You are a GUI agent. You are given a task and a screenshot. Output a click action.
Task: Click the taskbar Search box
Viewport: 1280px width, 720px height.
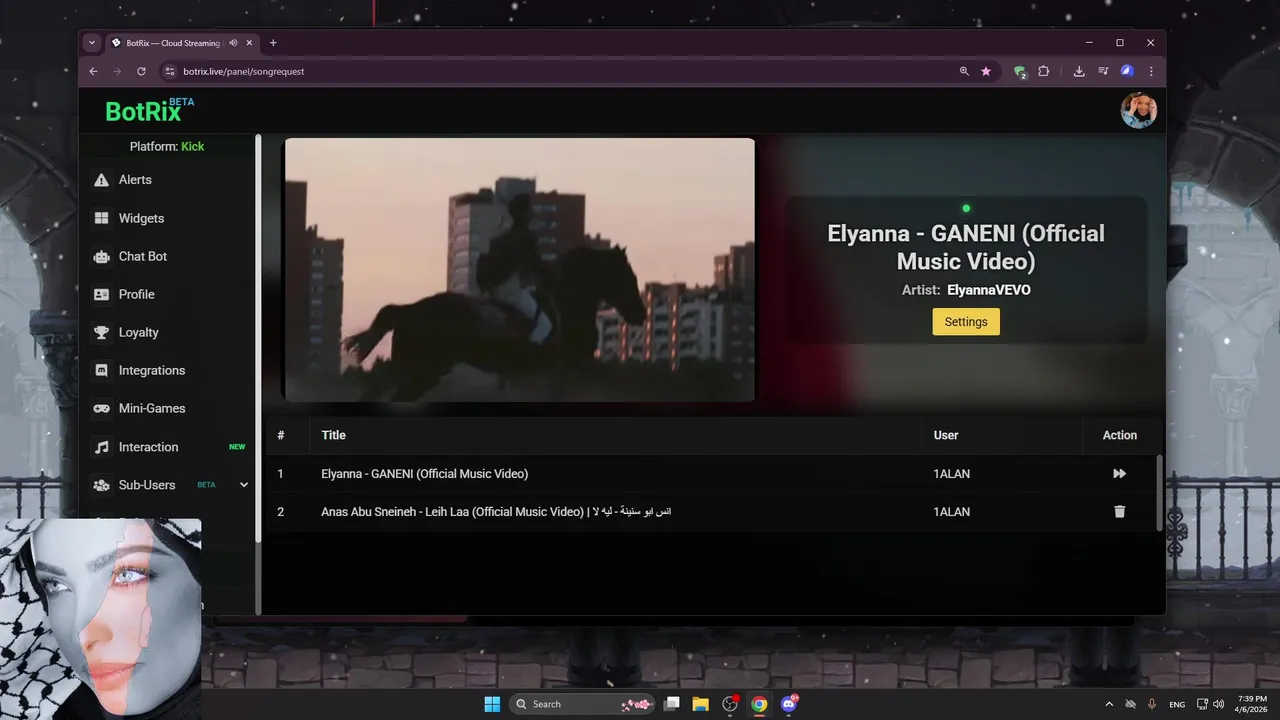click(582, 704)
